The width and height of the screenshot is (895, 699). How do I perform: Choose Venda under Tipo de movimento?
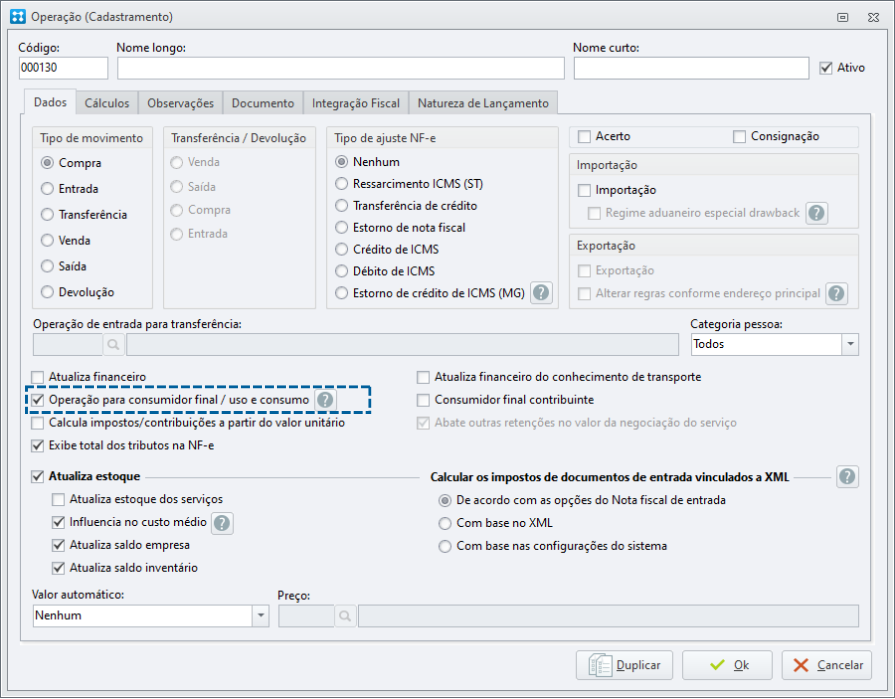tap(47, 240)
